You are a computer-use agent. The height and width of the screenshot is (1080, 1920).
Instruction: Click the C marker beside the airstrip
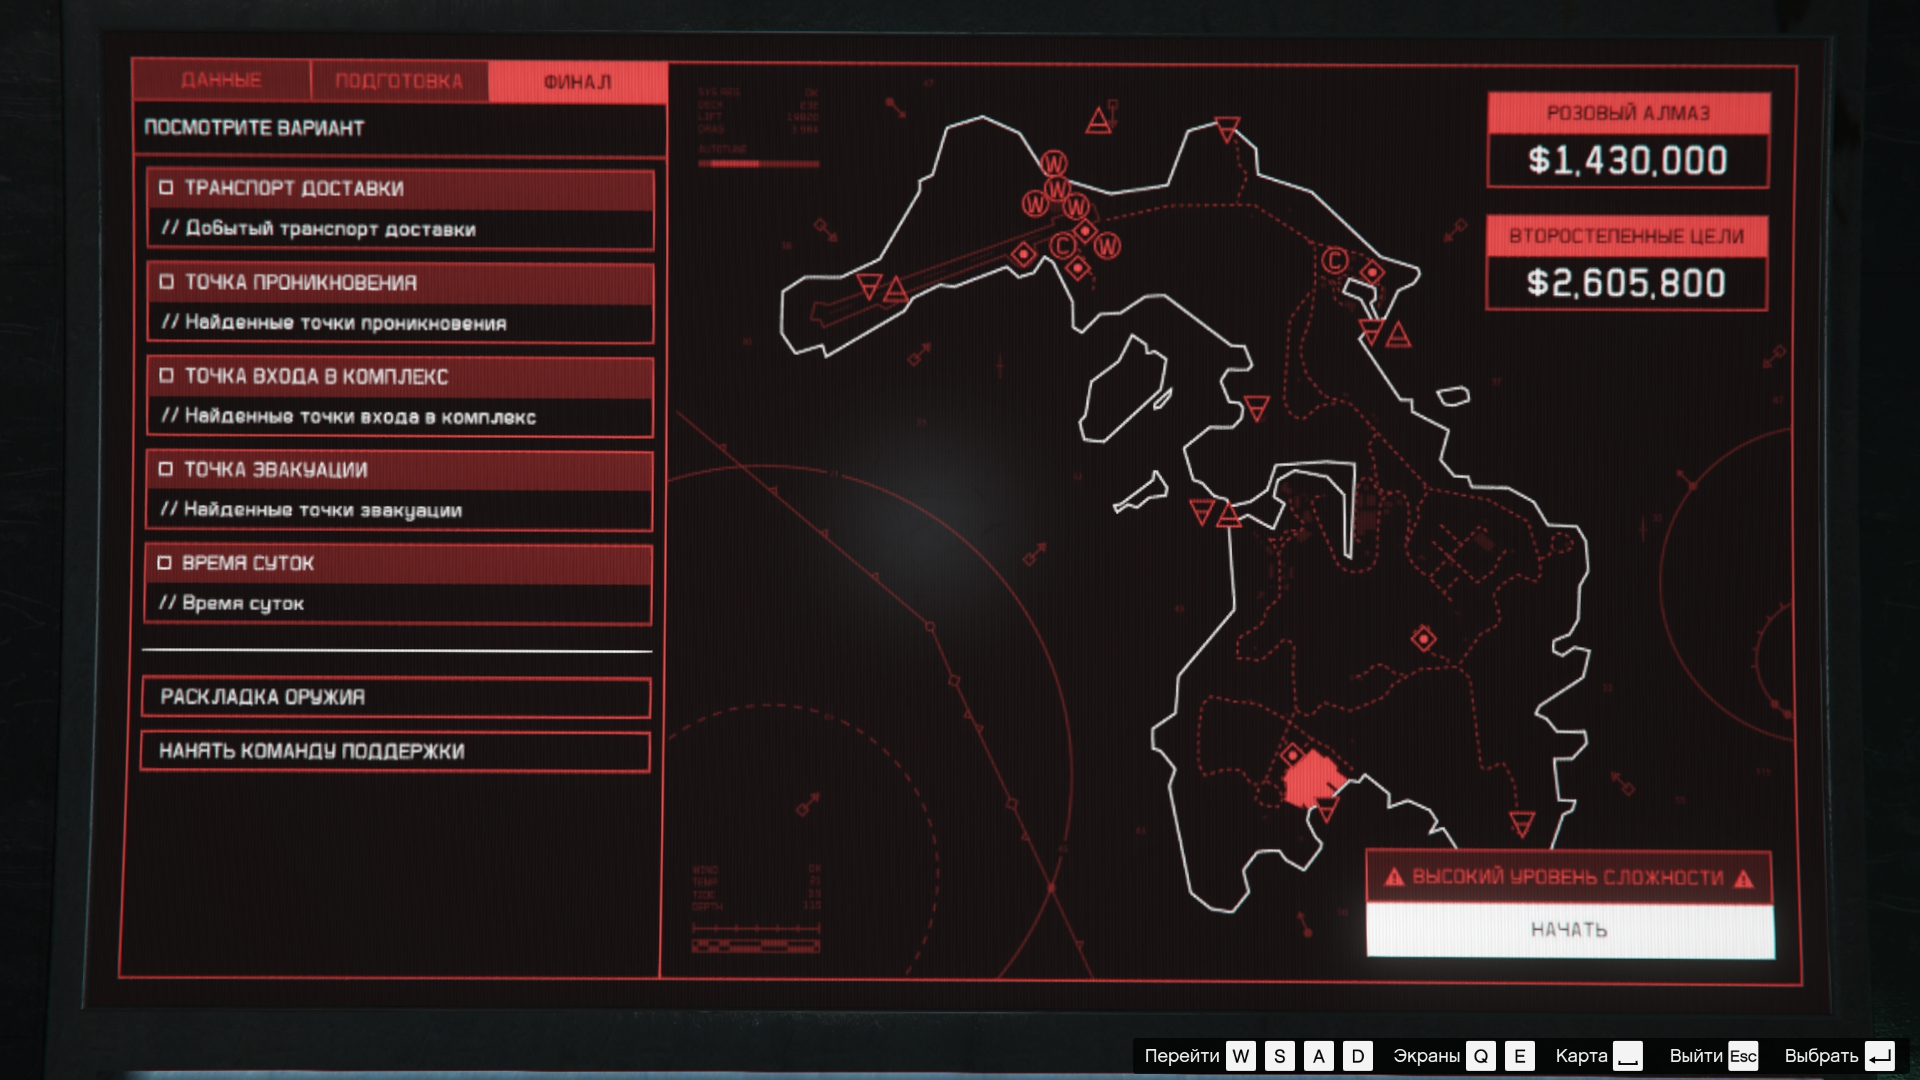1062,246
